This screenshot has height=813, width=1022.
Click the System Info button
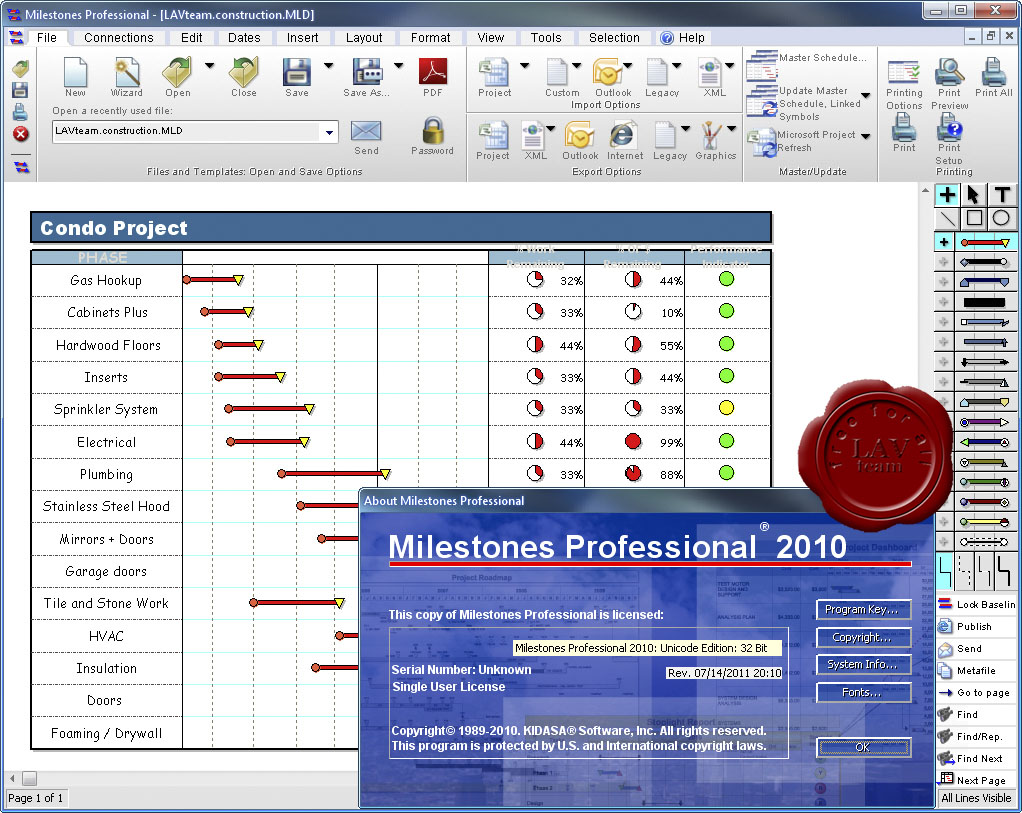(864, 664)
